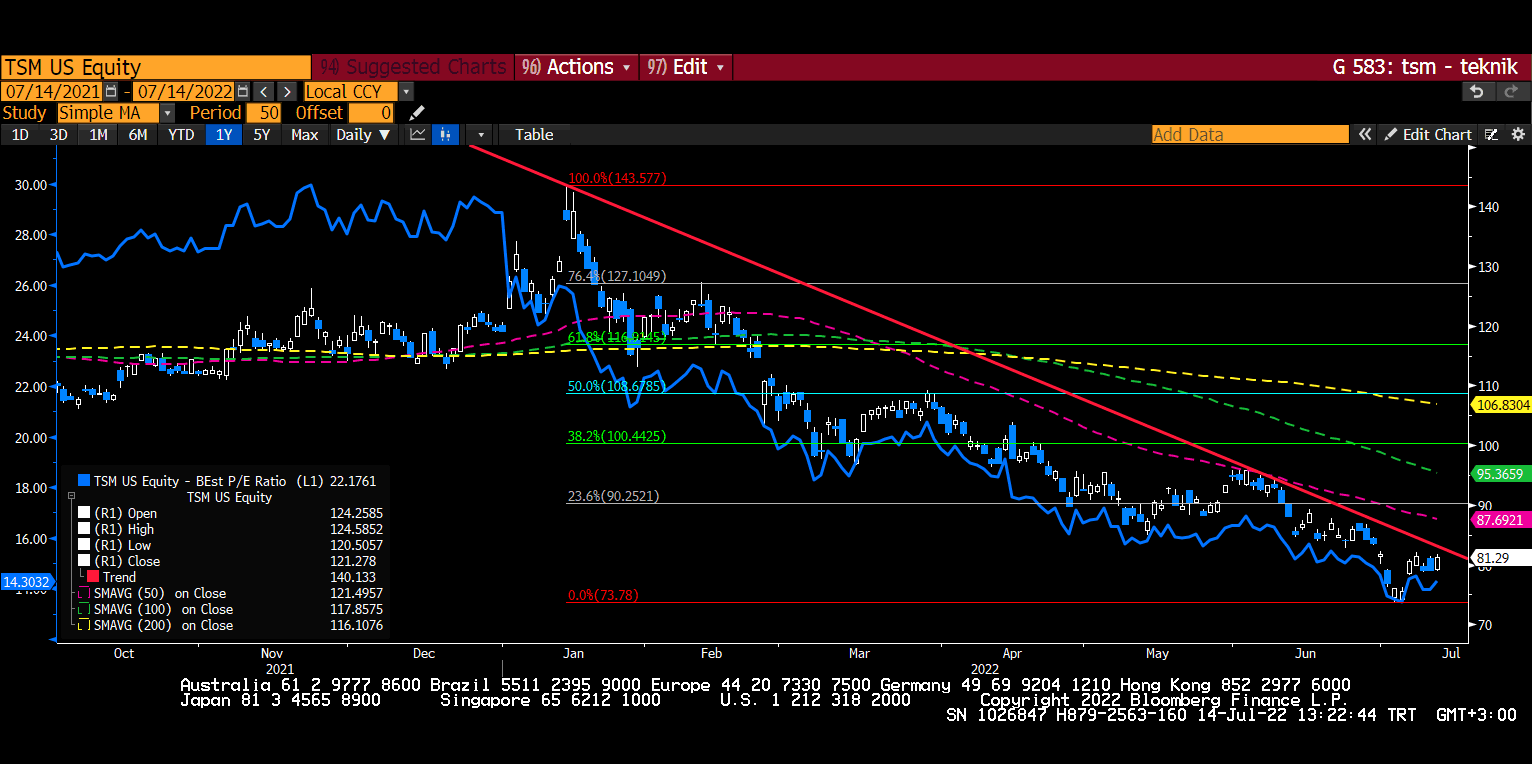Image resolution: width=1532 pixels, height=764 pixels.
Task: Open the end date calendar picker
Action: (241, 91)
